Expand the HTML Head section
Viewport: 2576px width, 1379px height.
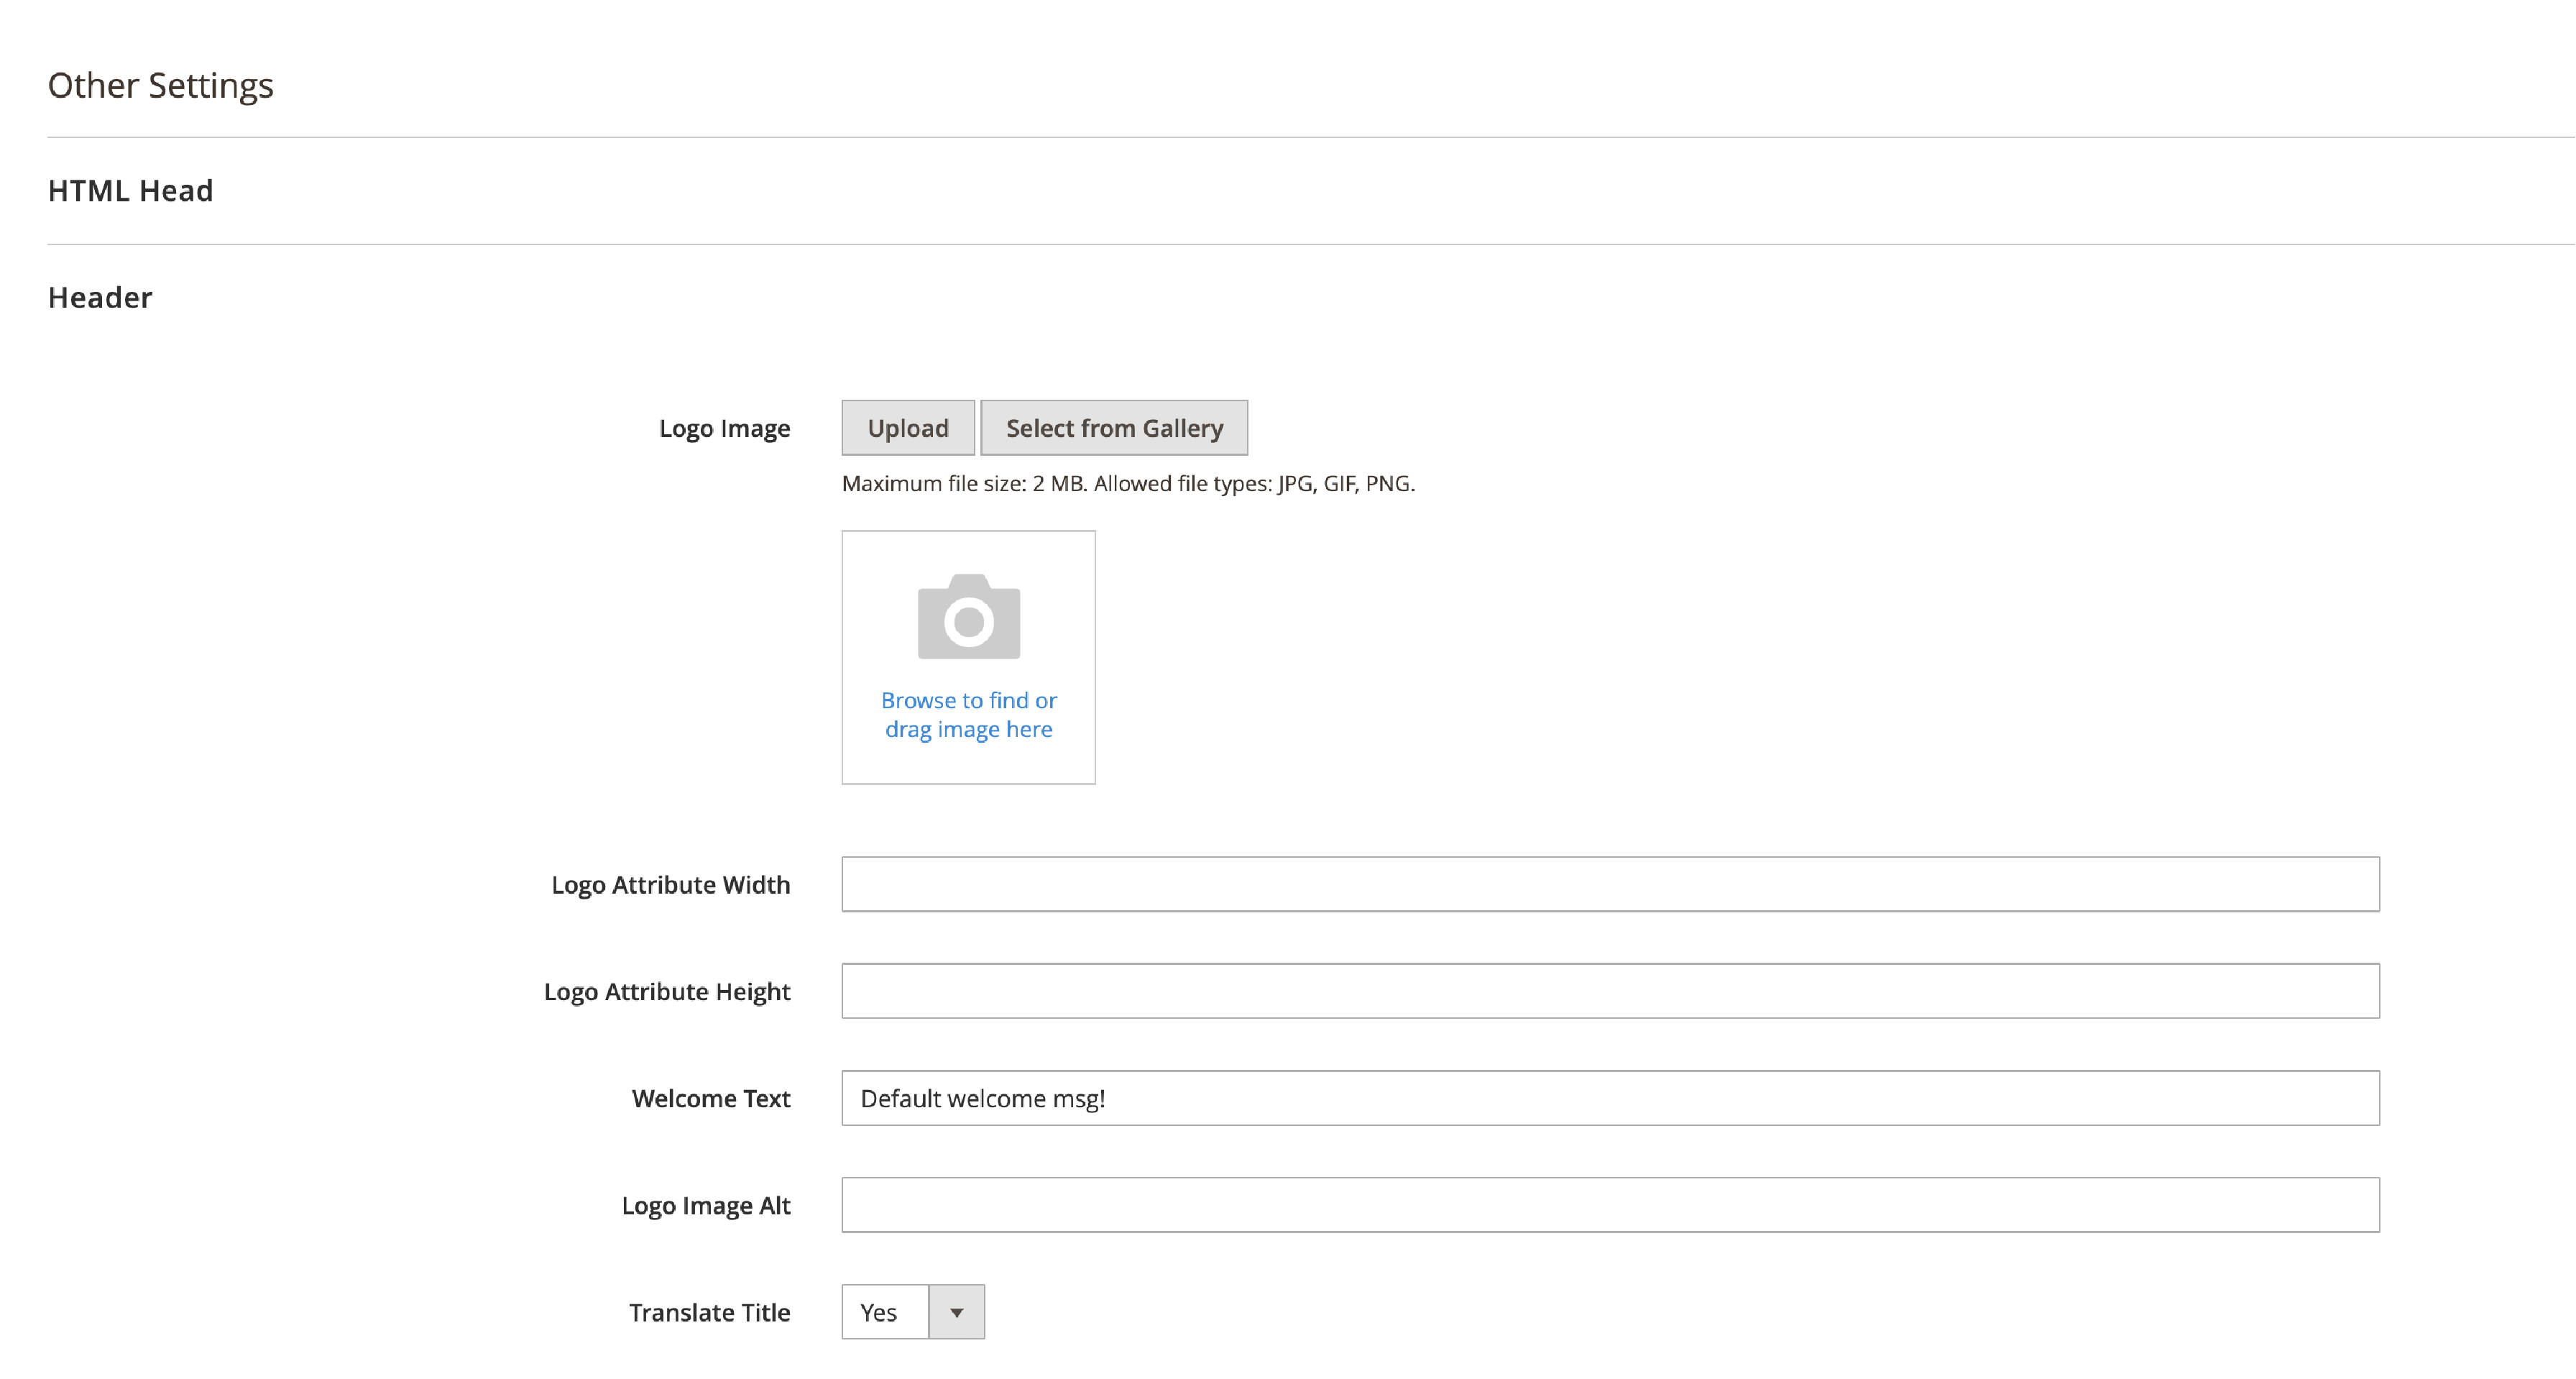click(x=131, y=191)
